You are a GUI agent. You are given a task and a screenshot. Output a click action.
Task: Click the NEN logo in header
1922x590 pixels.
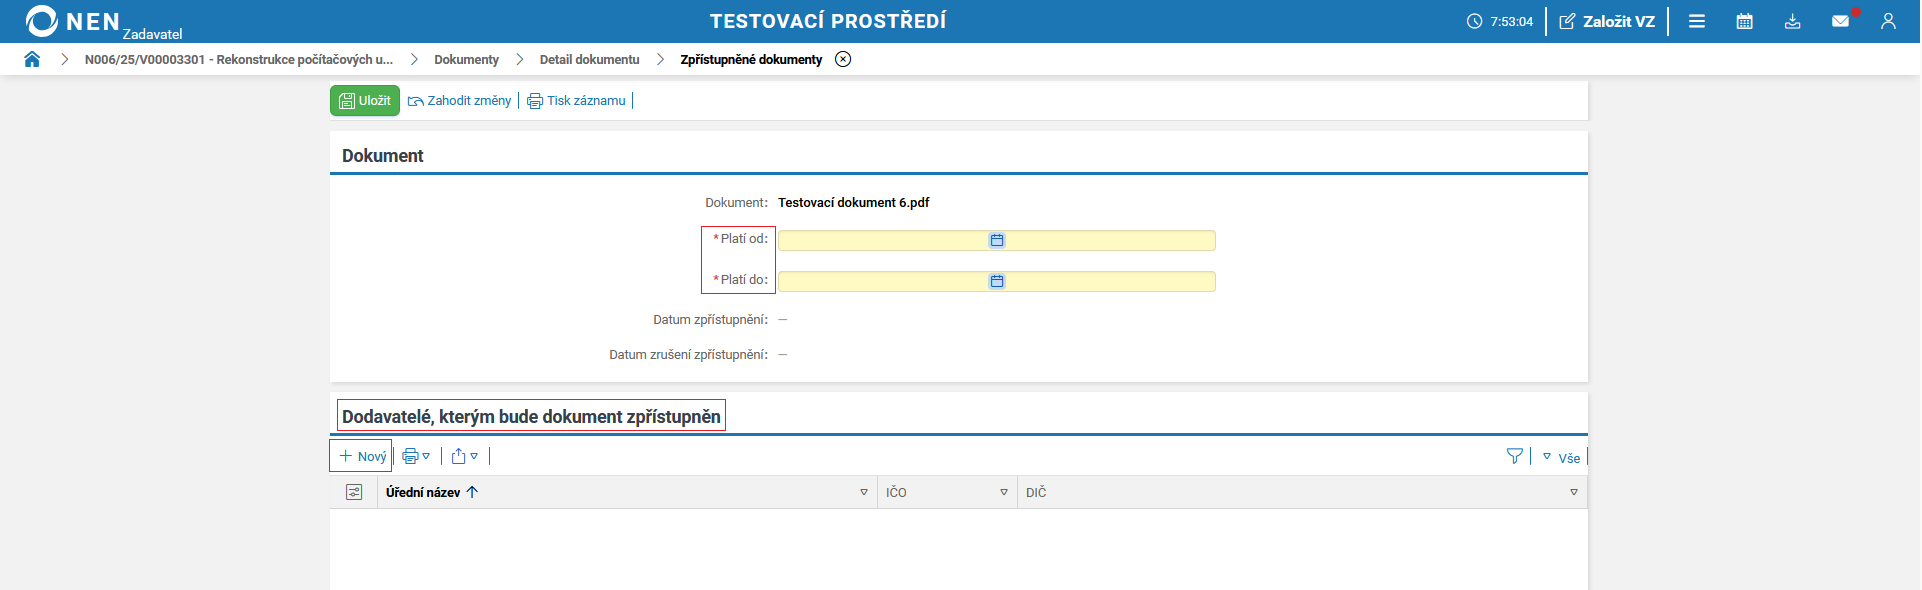pyautogui.click(x=73, y=21)
